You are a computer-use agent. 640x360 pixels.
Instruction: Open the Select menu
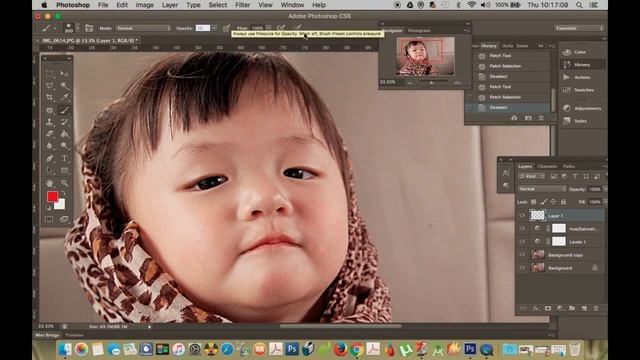click(x=218, y=5)
